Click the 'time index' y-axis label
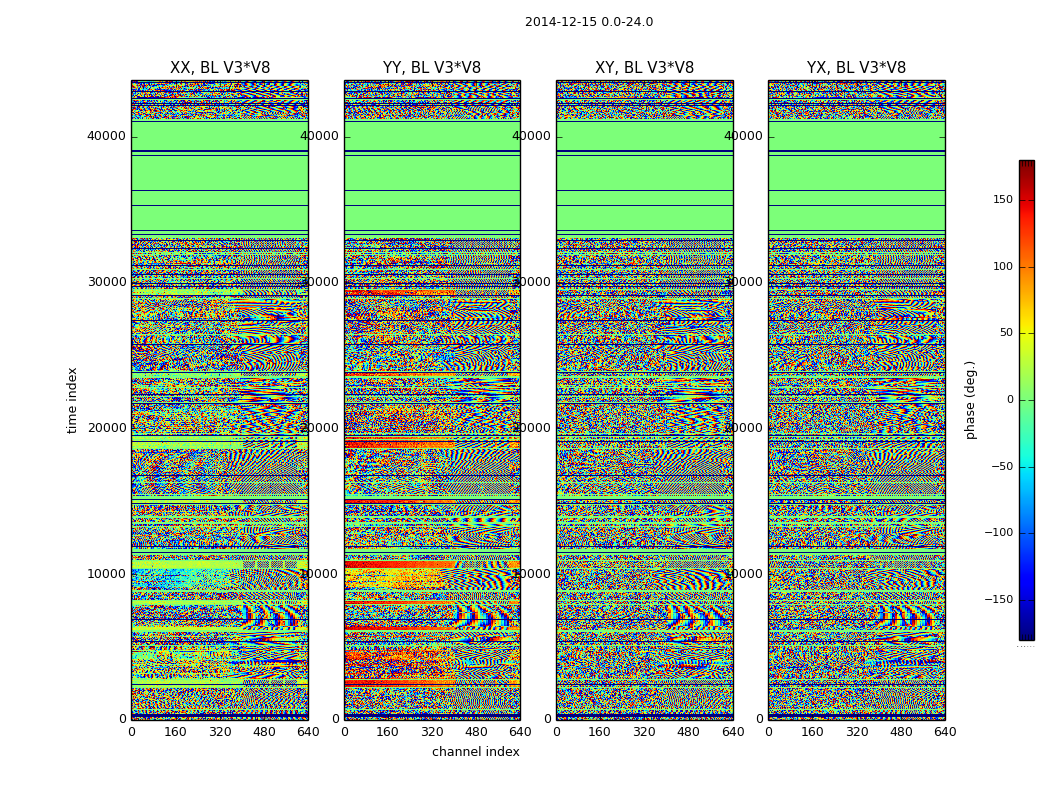Screen dimensions: 1050x800 coord(72,400)
